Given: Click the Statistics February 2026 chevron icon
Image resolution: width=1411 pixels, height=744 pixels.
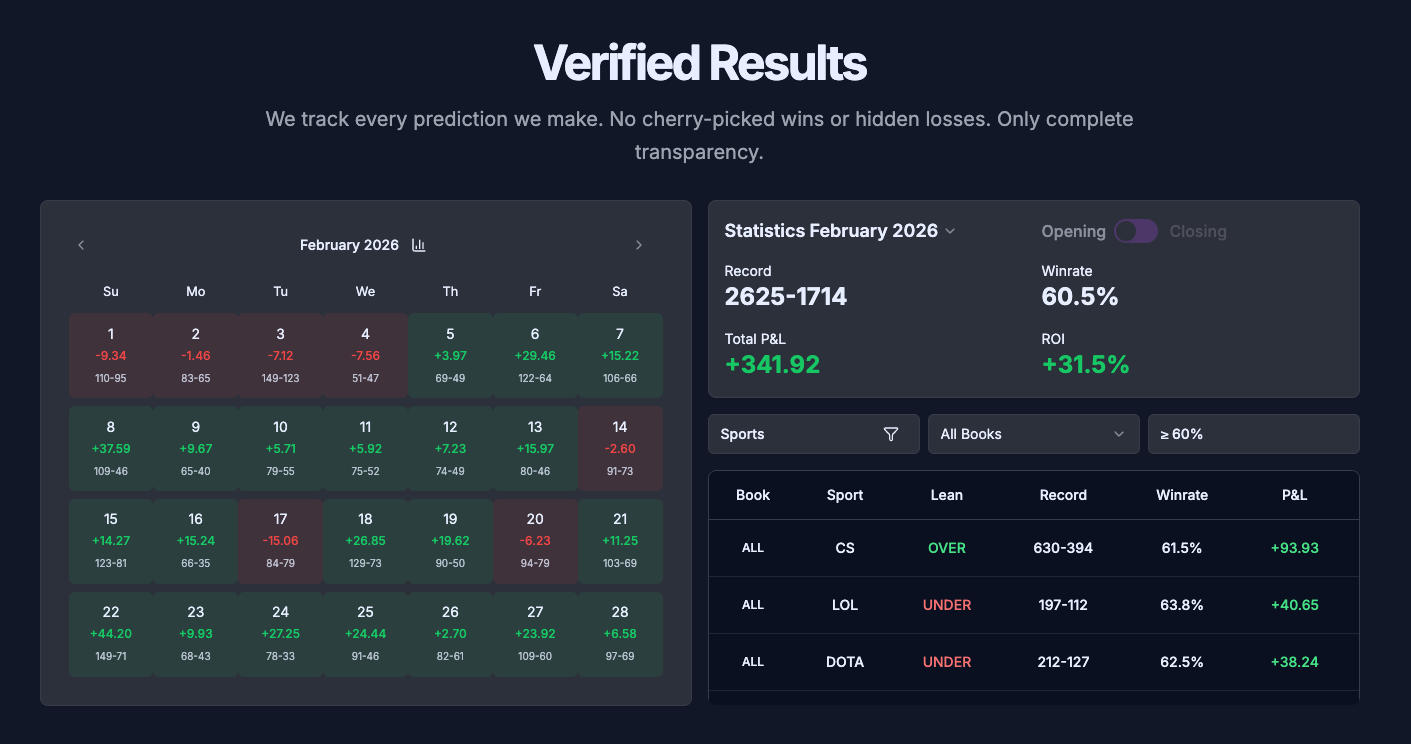Looking at the screenshot, I should (949, 230).
